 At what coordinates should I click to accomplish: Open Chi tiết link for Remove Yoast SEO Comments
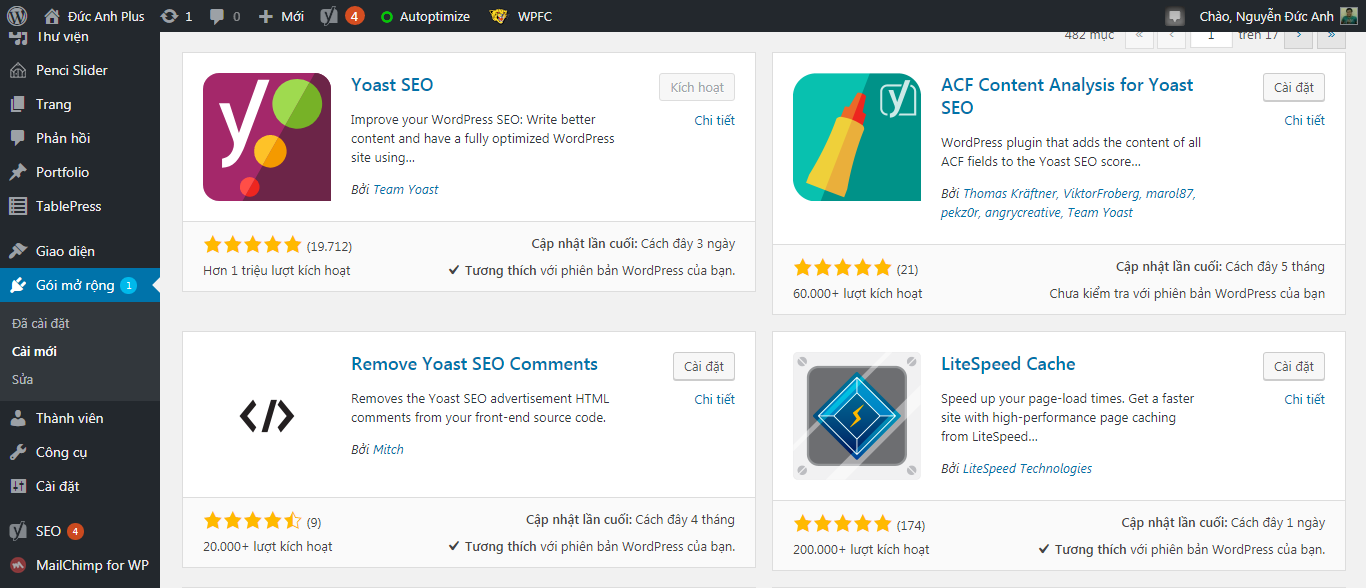714,399
